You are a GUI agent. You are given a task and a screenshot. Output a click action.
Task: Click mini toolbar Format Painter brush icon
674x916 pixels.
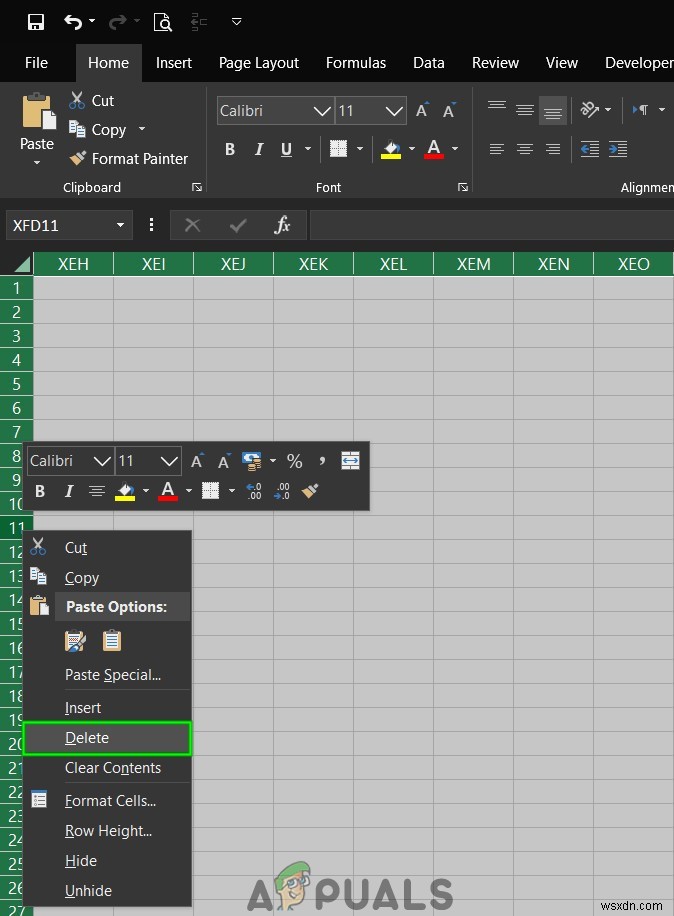(x=310, y=491)
